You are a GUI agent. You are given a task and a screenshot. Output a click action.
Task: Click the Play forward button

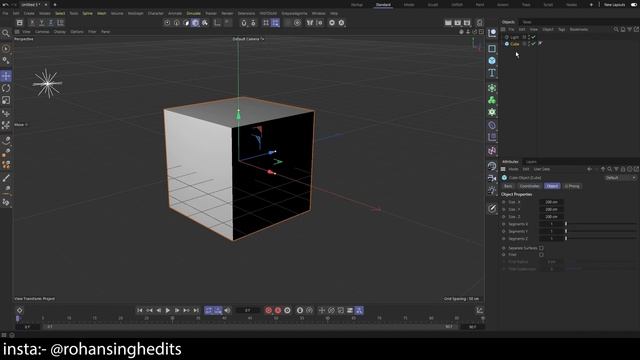coord(168,311)
